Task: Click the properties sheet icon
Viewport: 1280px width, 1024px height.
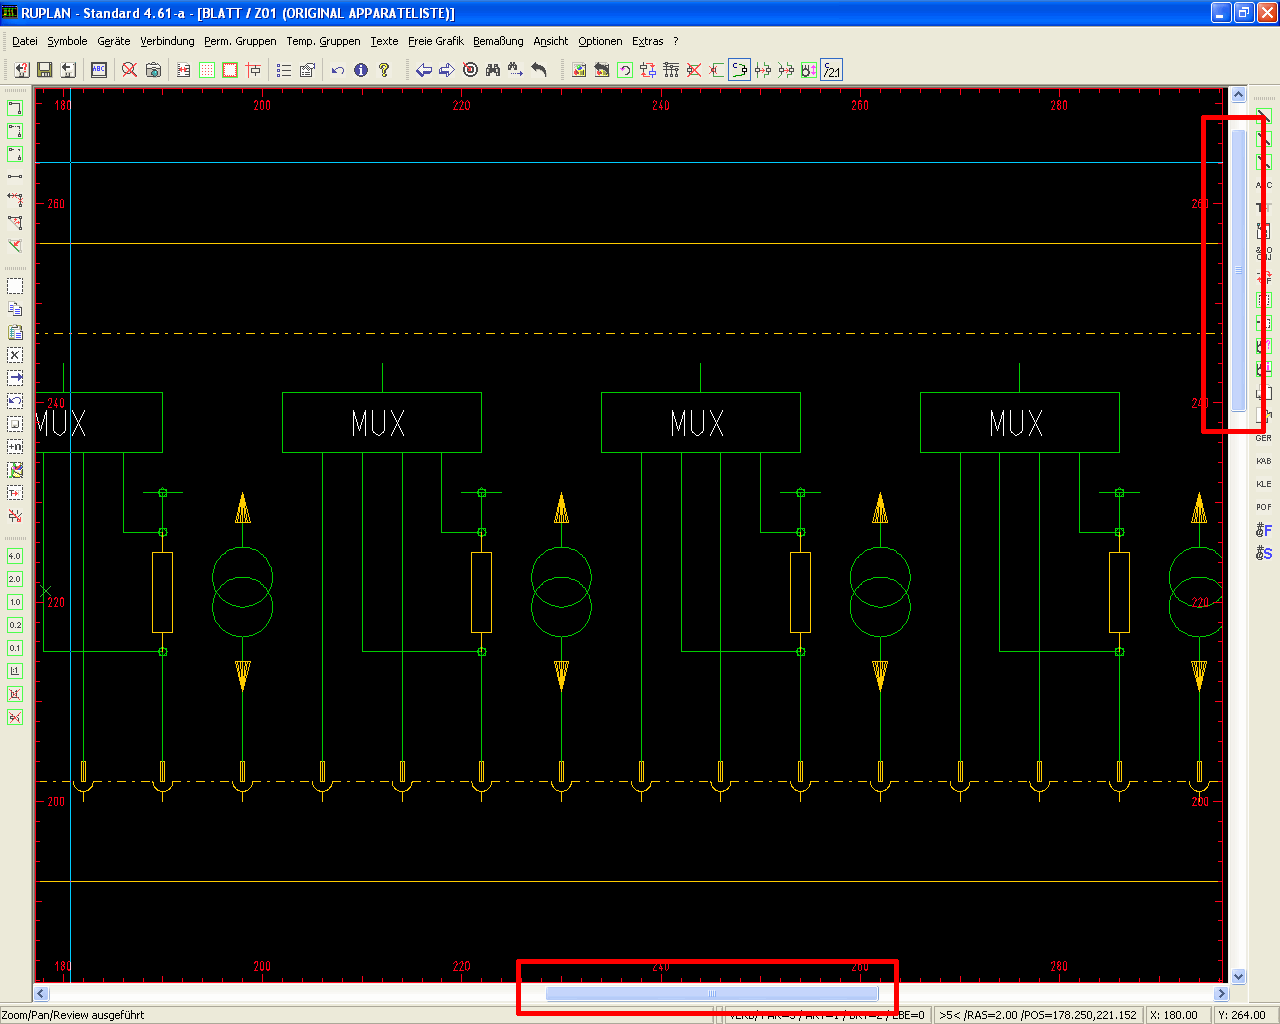Action: click(x=307, y=70)
